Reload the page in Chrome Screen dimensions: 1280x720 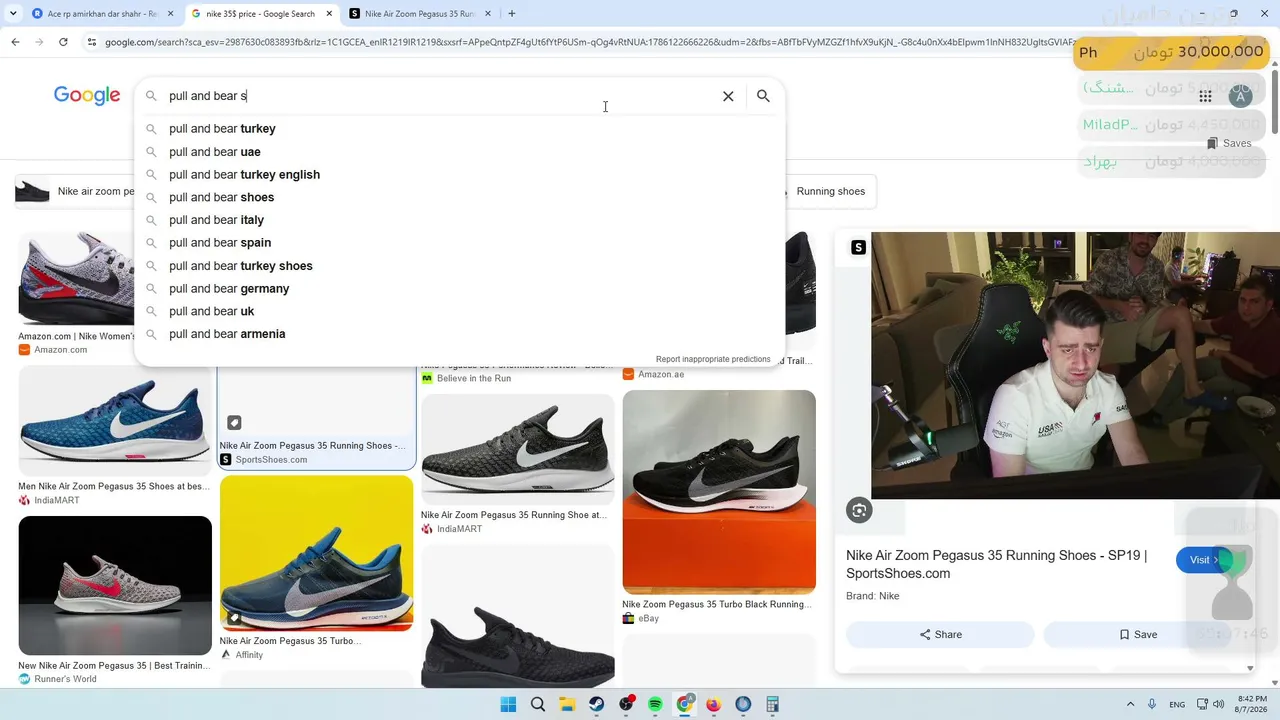[63, 42]
